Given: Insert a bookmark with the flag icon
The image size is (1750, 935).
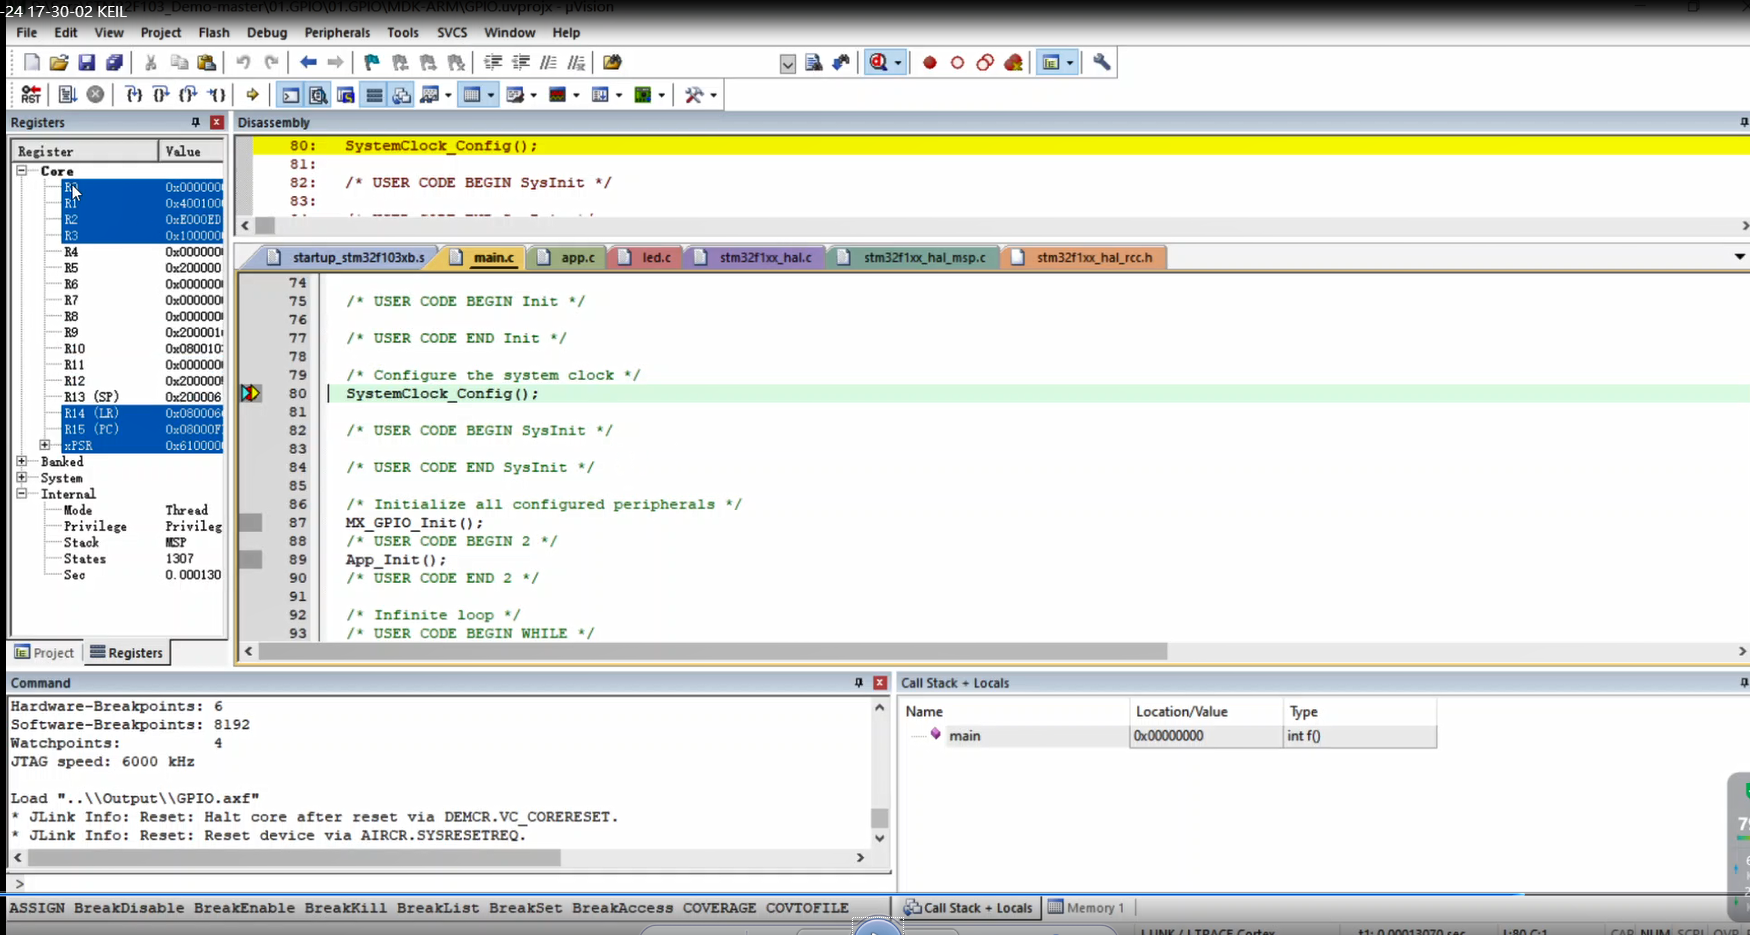Looking at the screenshot, I should coord(372,63).
